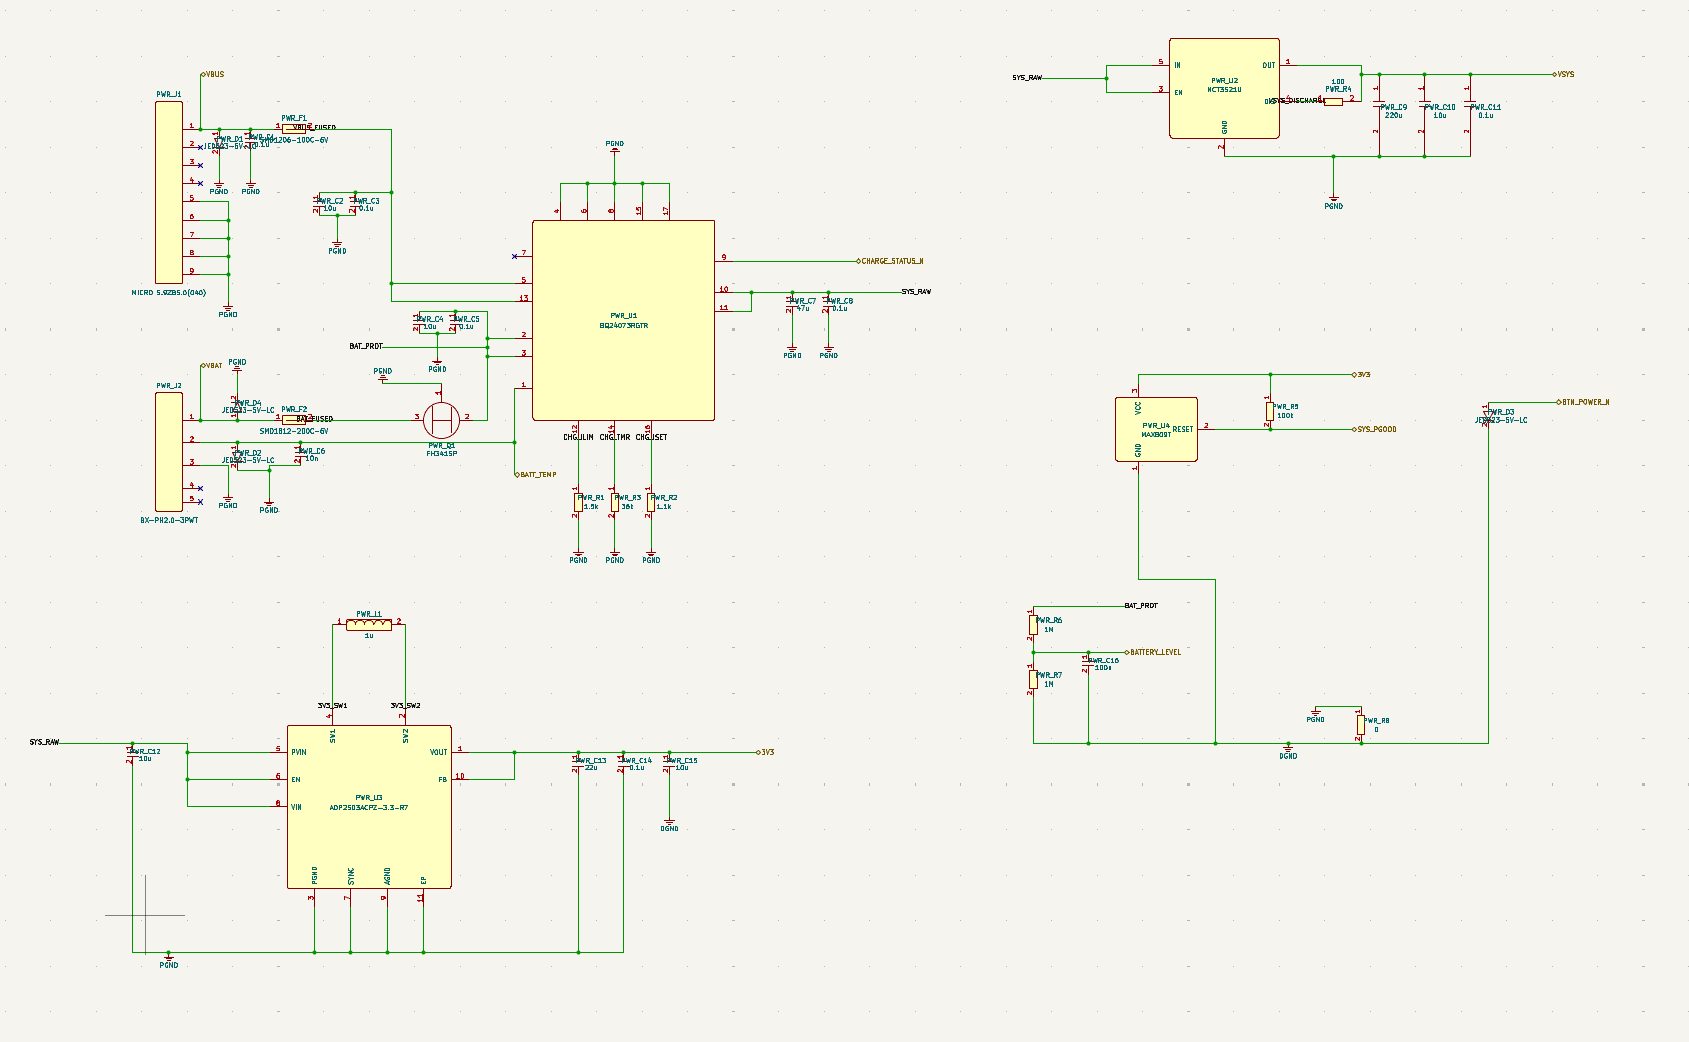Select the PWR_R1 1.5k resistor

pos(578,502)
